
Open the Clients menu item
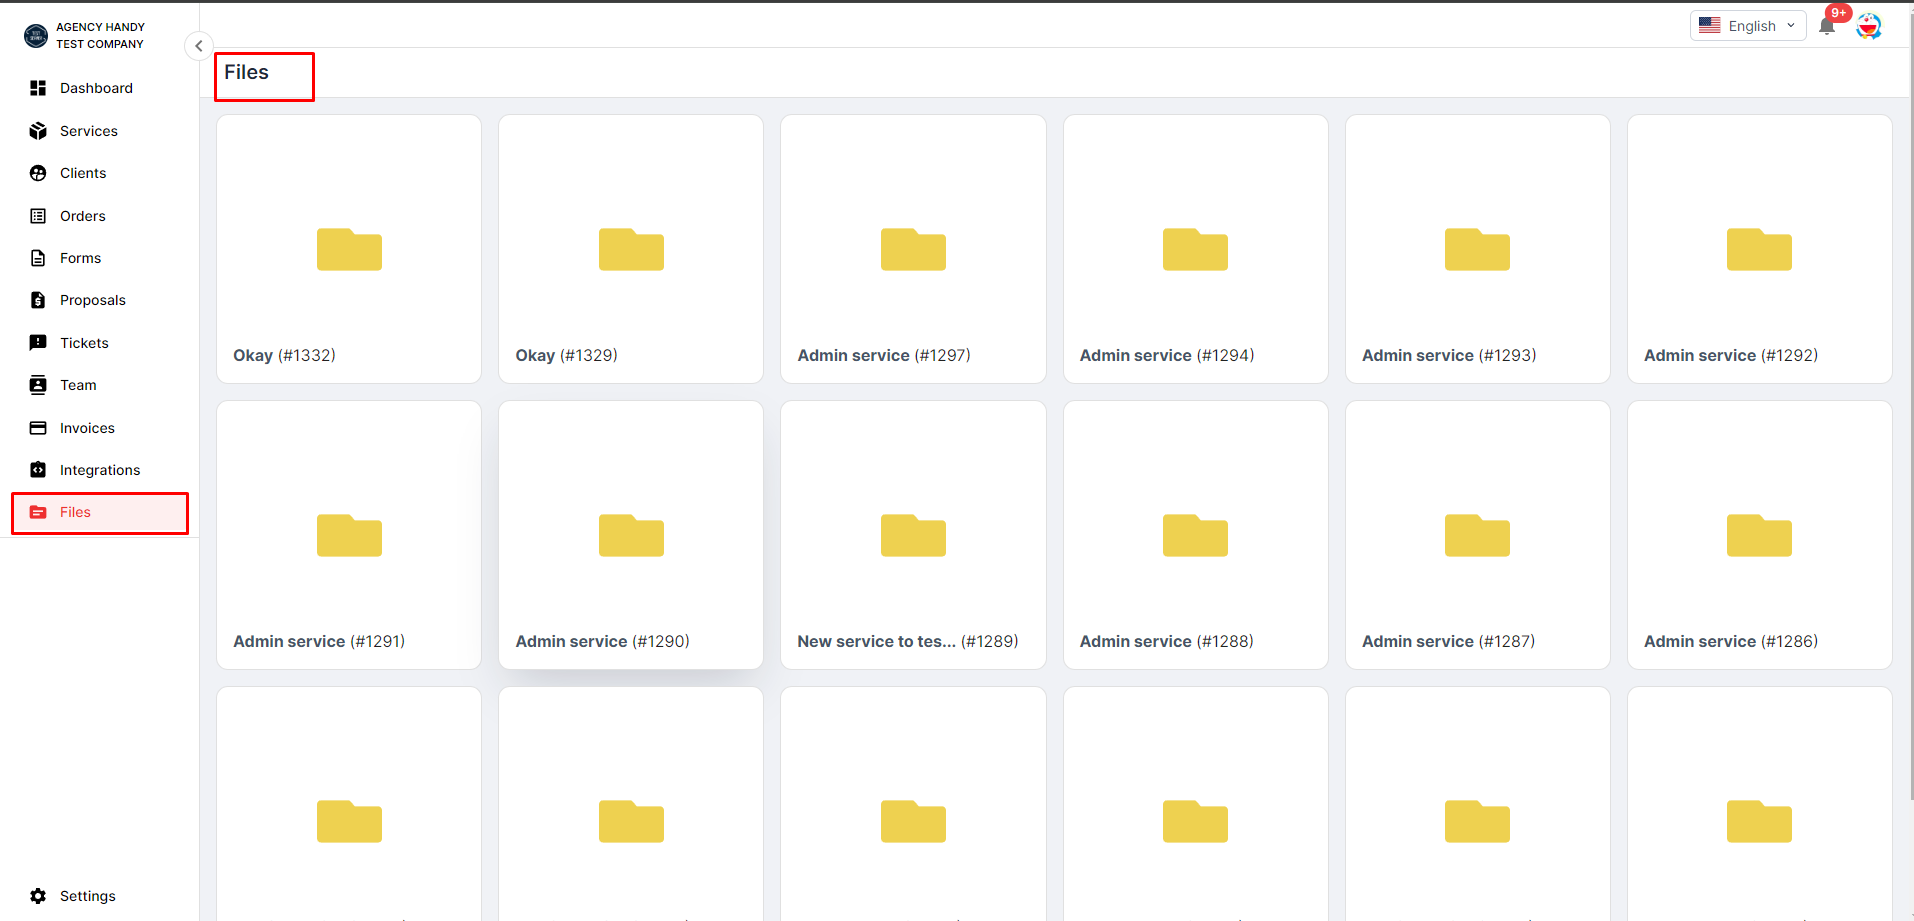click(82, 173)
